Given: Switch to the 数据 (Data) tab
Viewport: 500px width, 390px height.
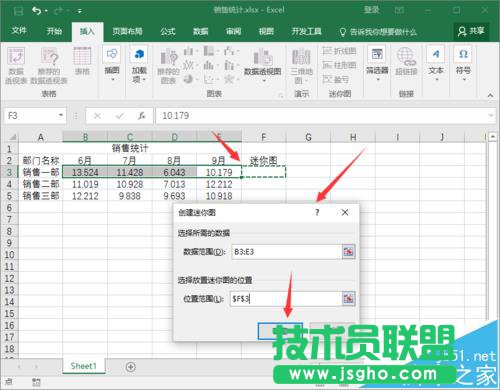Looking at the screenshot, I should 201,31.
